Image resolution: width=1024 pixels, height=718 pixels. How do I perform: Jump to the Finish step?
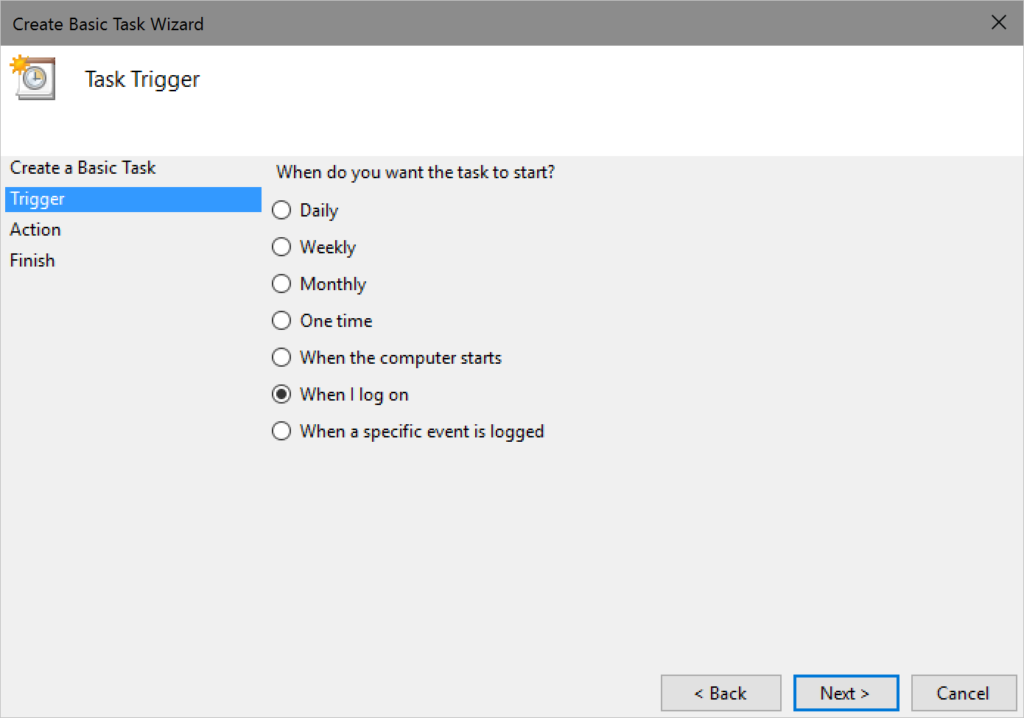33,261
